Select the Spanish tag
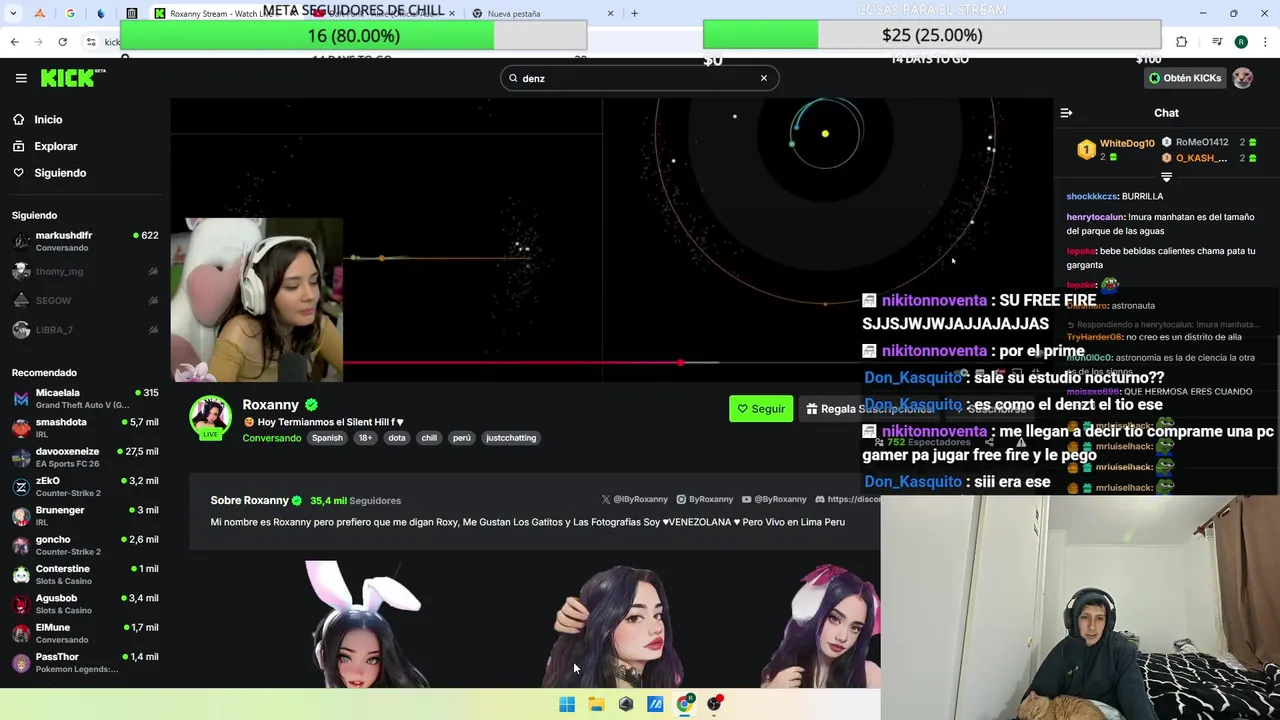 point(327,438)
